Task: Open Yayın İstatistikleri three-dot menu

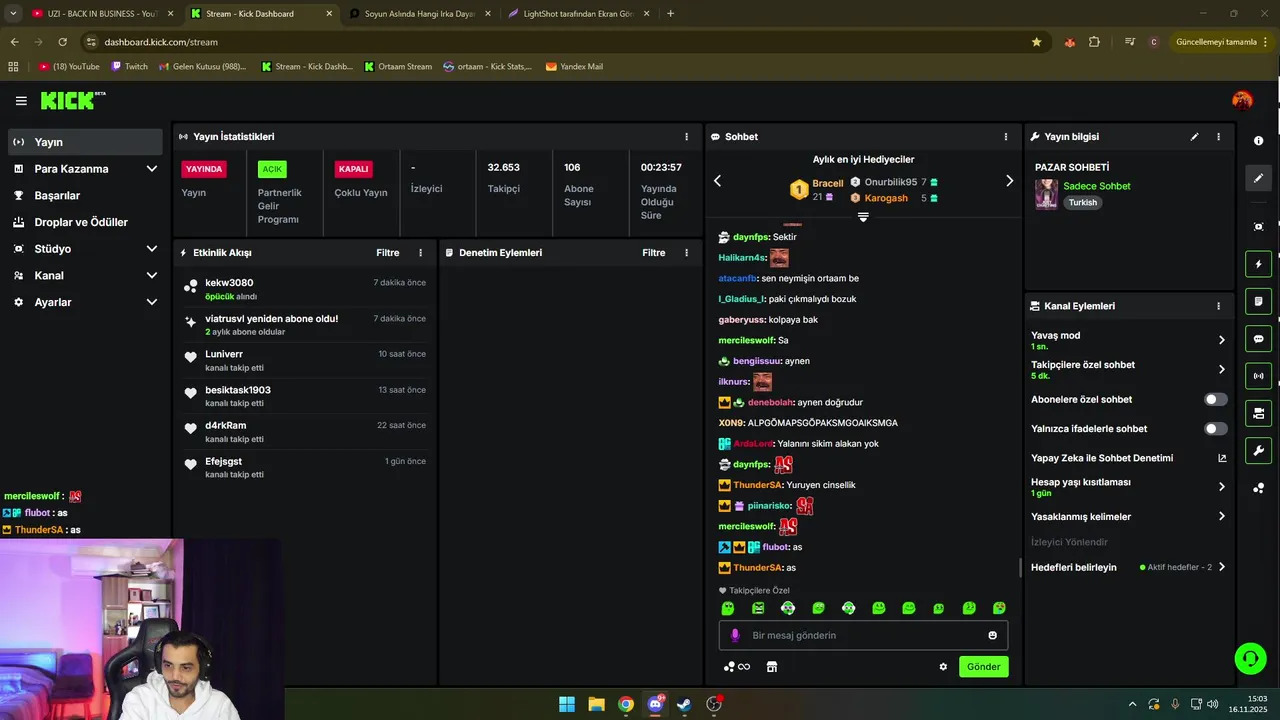Action: (x=686, y=137)
